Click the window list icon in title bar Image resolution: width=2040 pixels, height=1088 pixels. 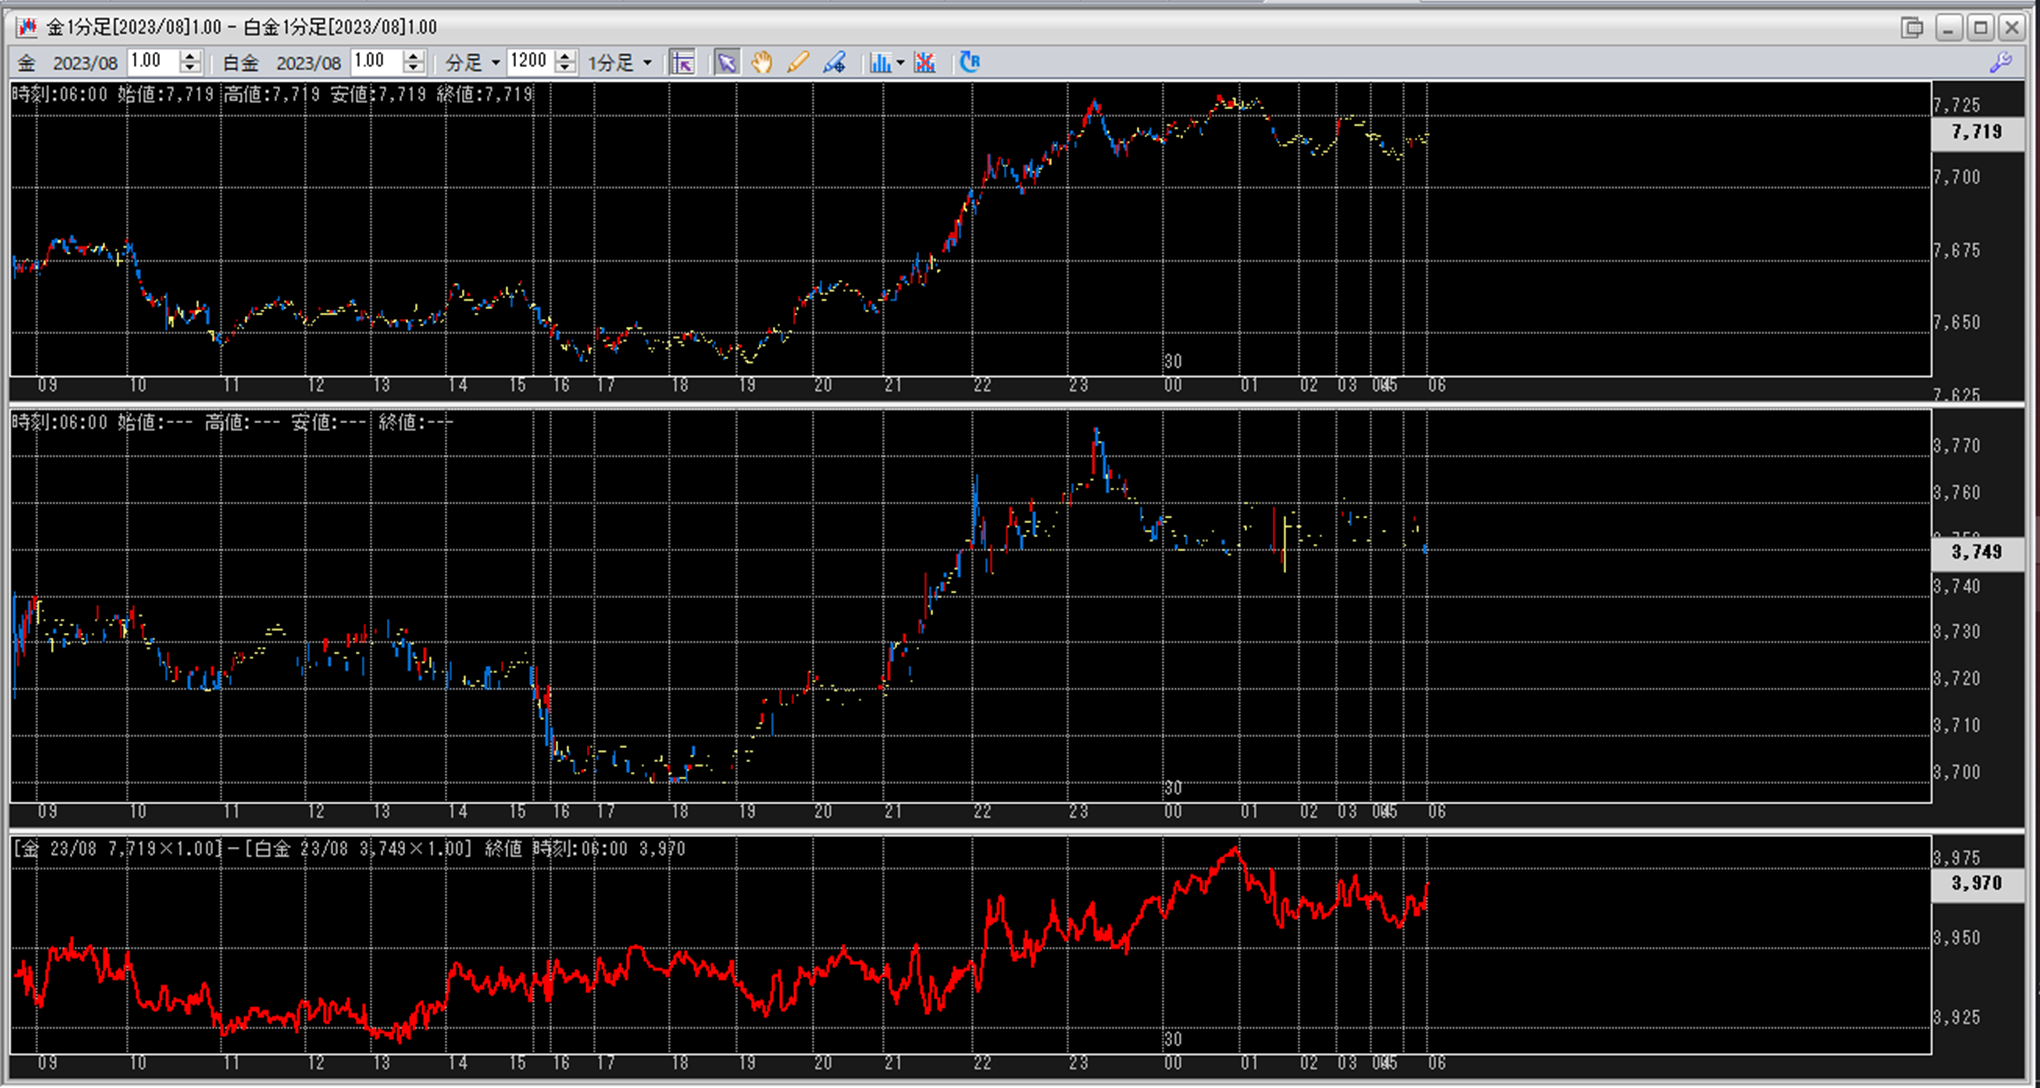pos(1911,27)
